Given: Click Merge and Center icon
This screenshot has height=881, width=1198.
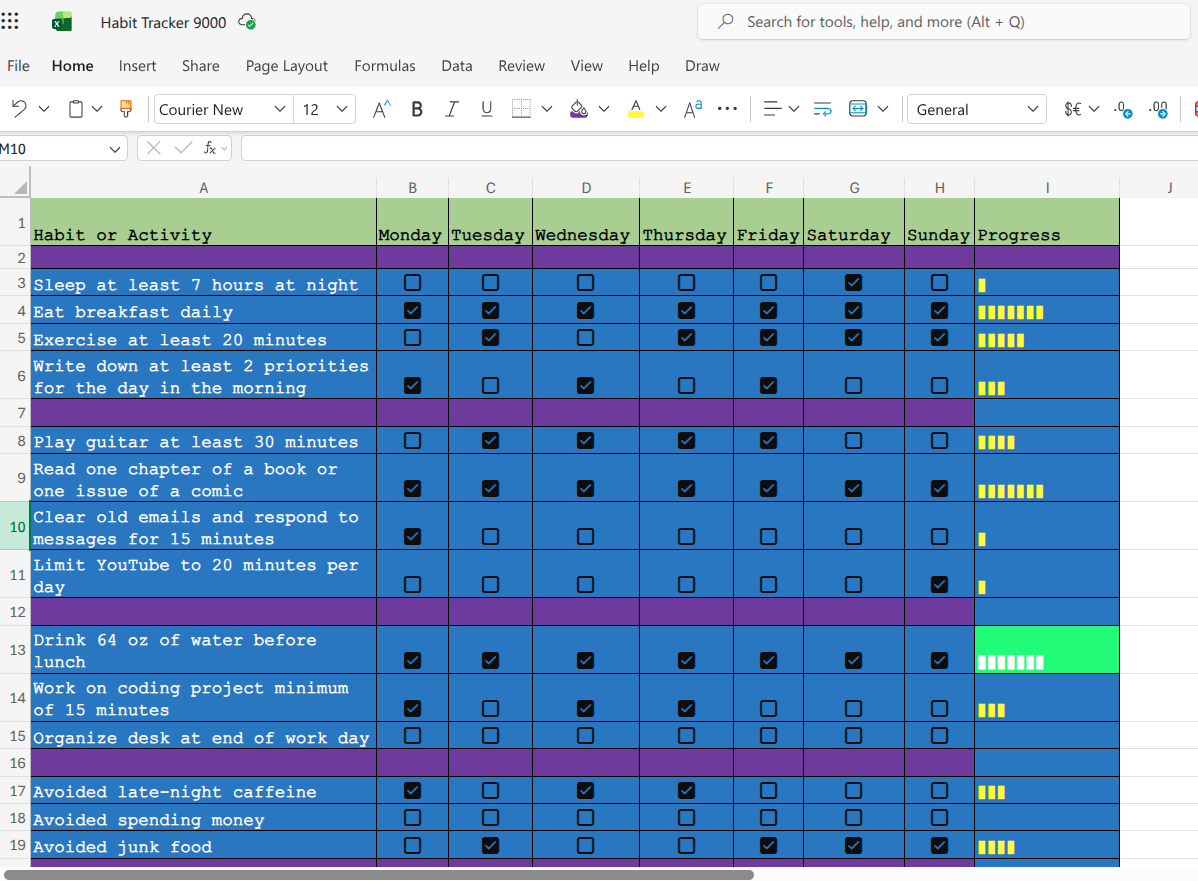Looking at the screenshot, I should [x=858, y=109].
